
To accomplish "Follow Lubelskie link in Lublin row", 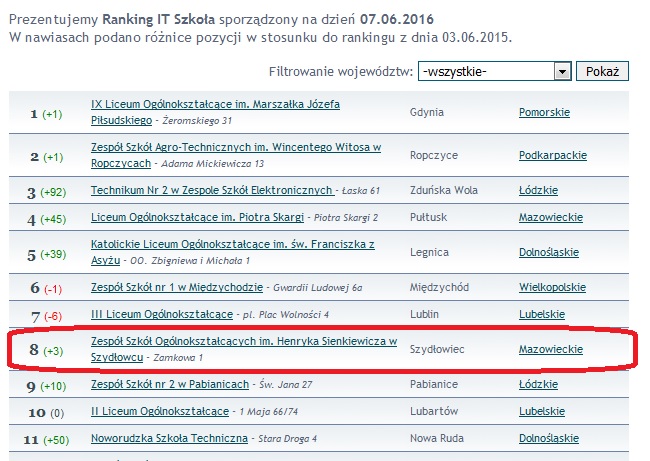I will (542, 314).
